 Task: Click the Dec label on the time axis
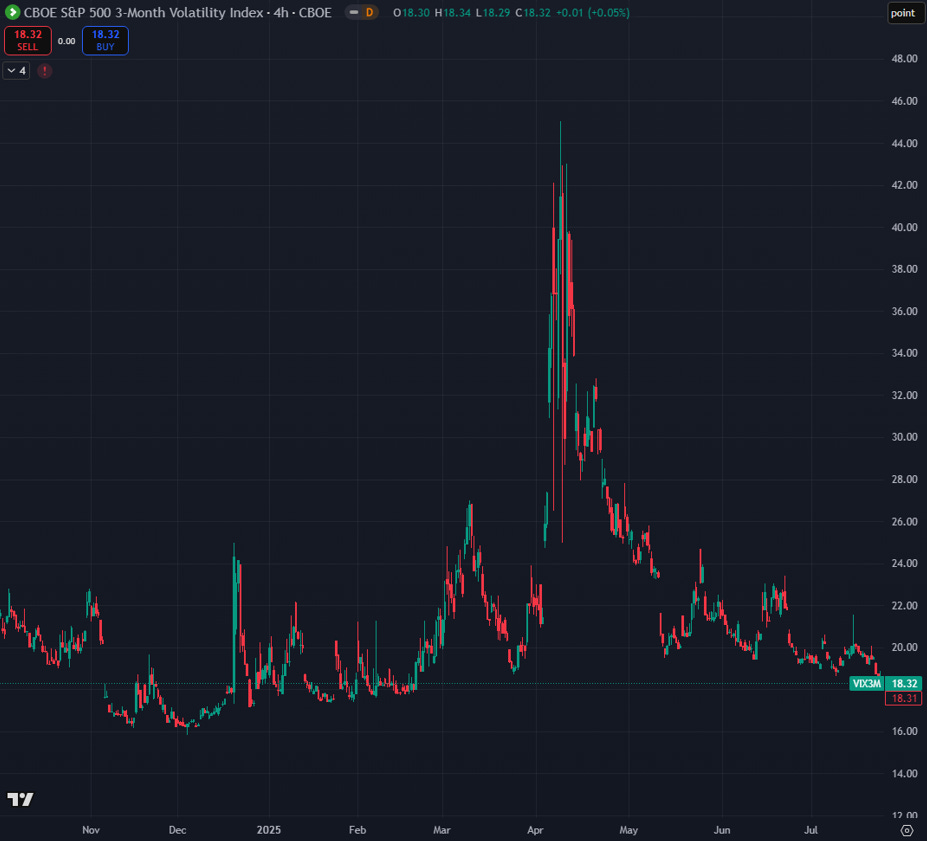[x=177, y=830]
